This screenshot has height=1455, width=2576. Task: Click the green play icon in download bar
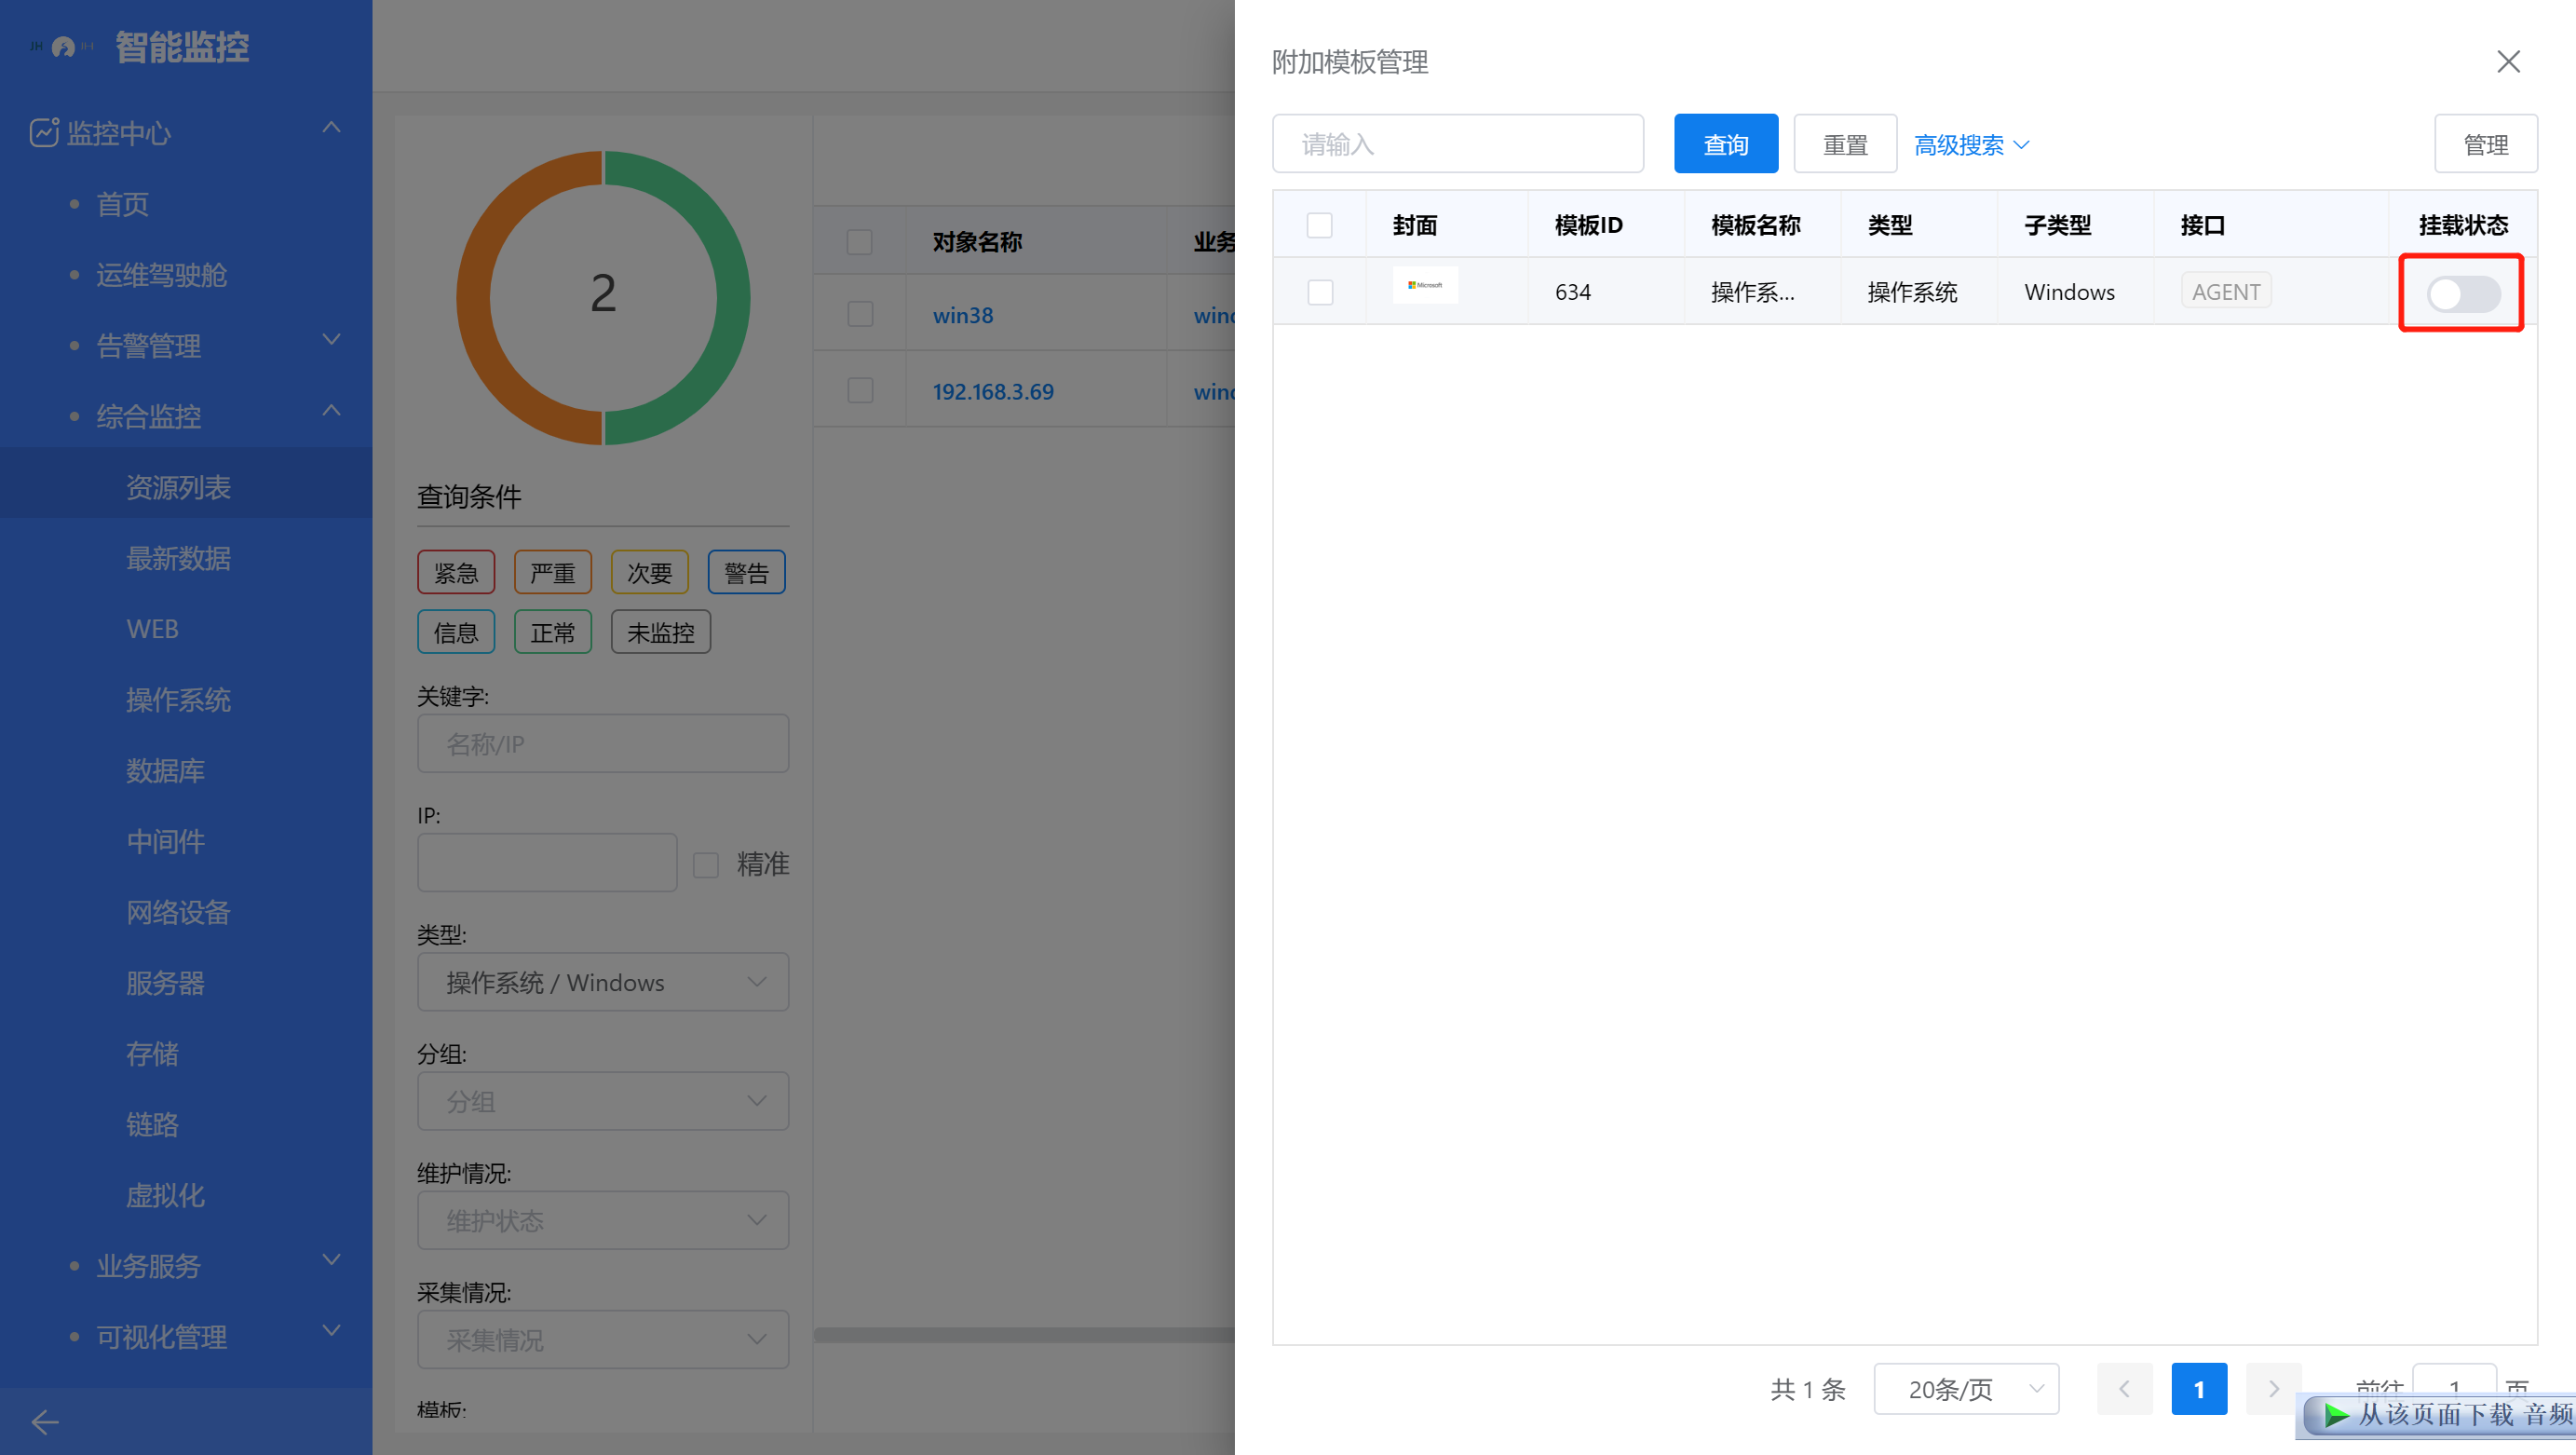tap(2336, 1415)
